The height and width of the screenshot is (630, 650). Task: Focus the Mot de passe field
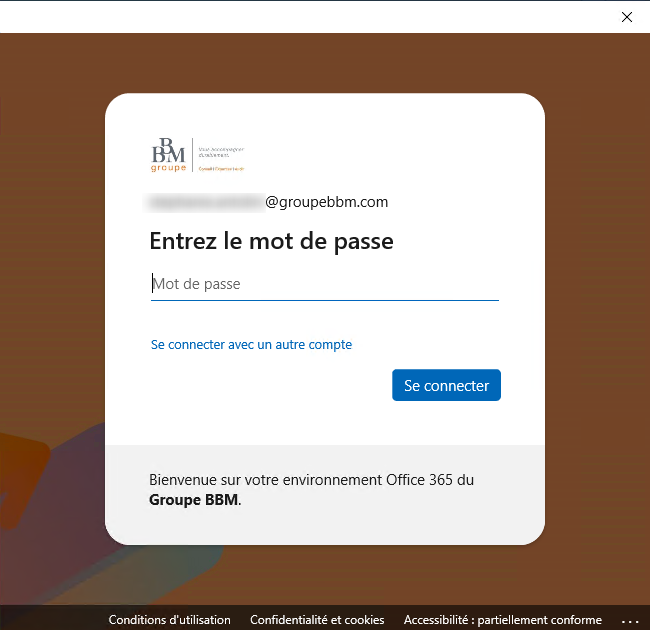[324, 284]
